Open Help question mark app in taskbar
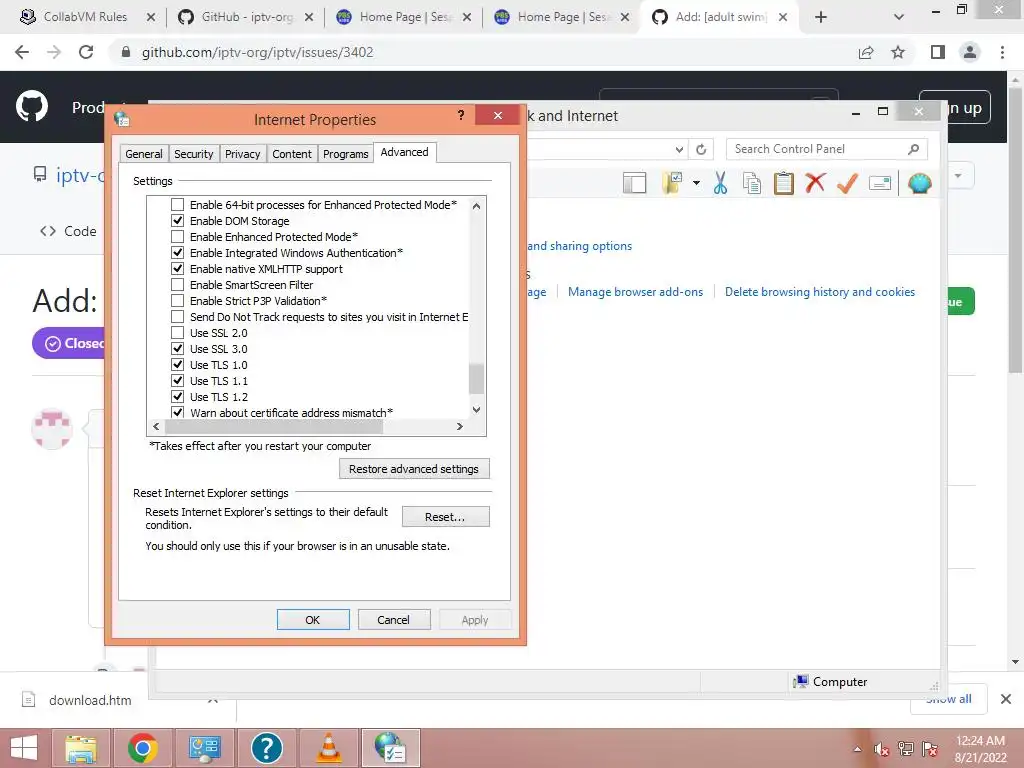1024x768 pixels. 266,748
